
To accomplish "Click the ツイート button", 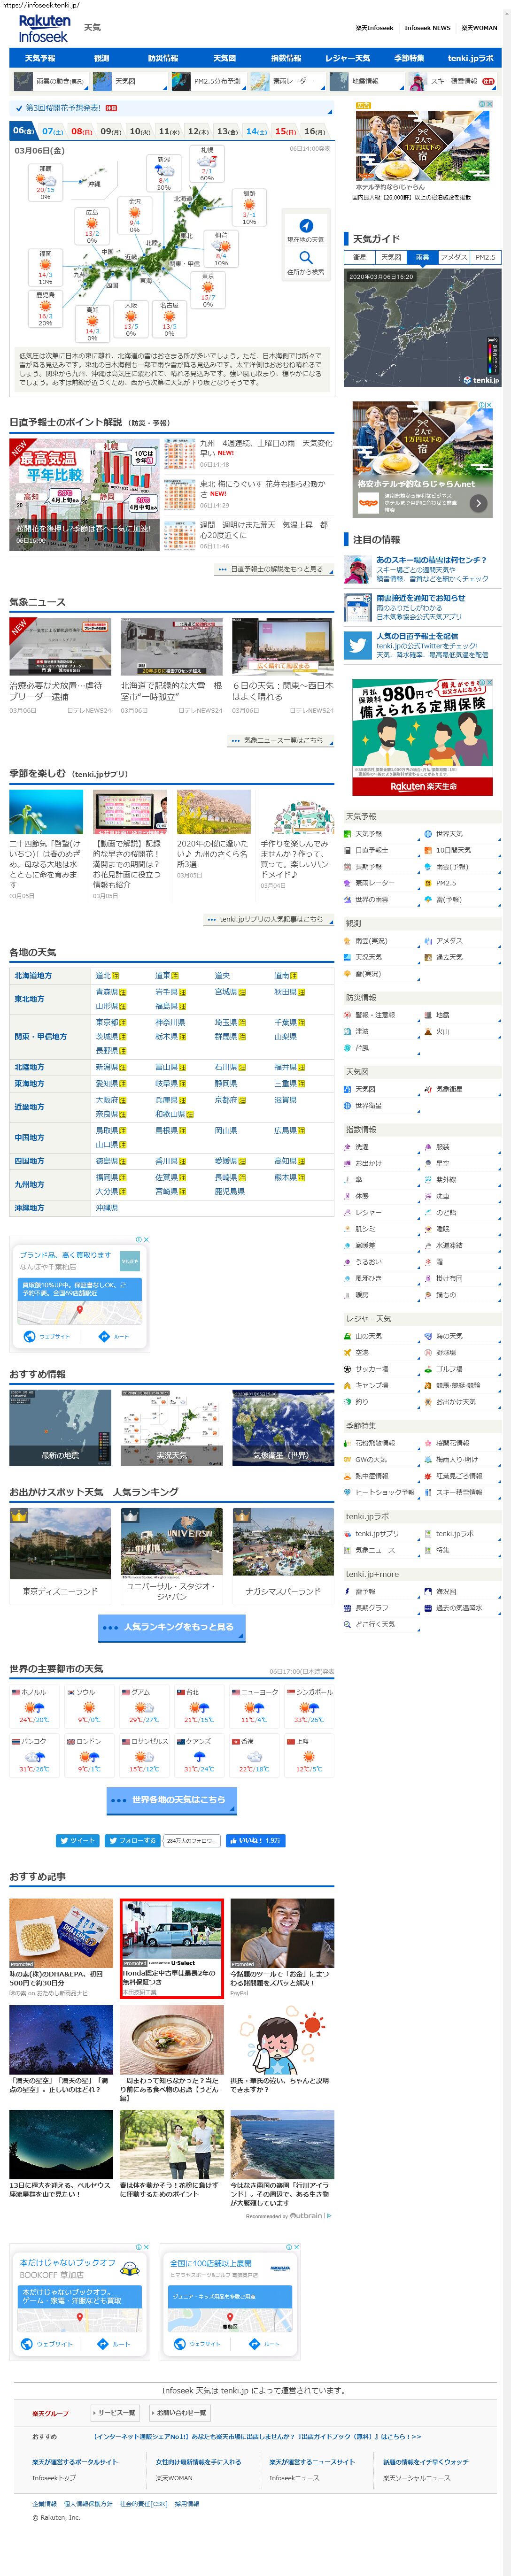I will (77, 1841).
